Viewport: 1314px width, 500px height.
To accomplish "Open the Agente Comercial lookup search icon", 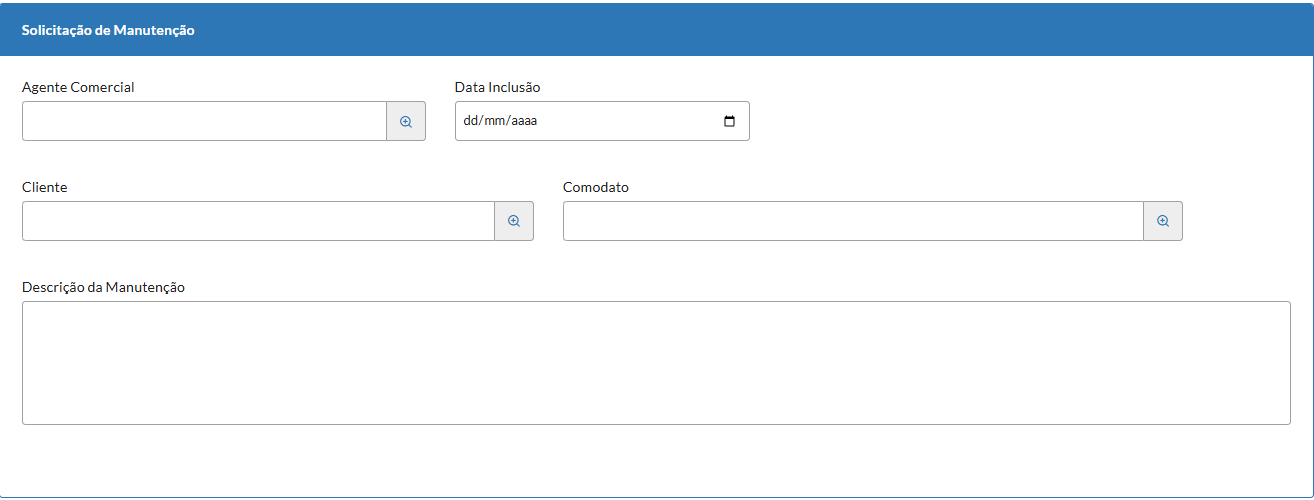I will point(406,121).
